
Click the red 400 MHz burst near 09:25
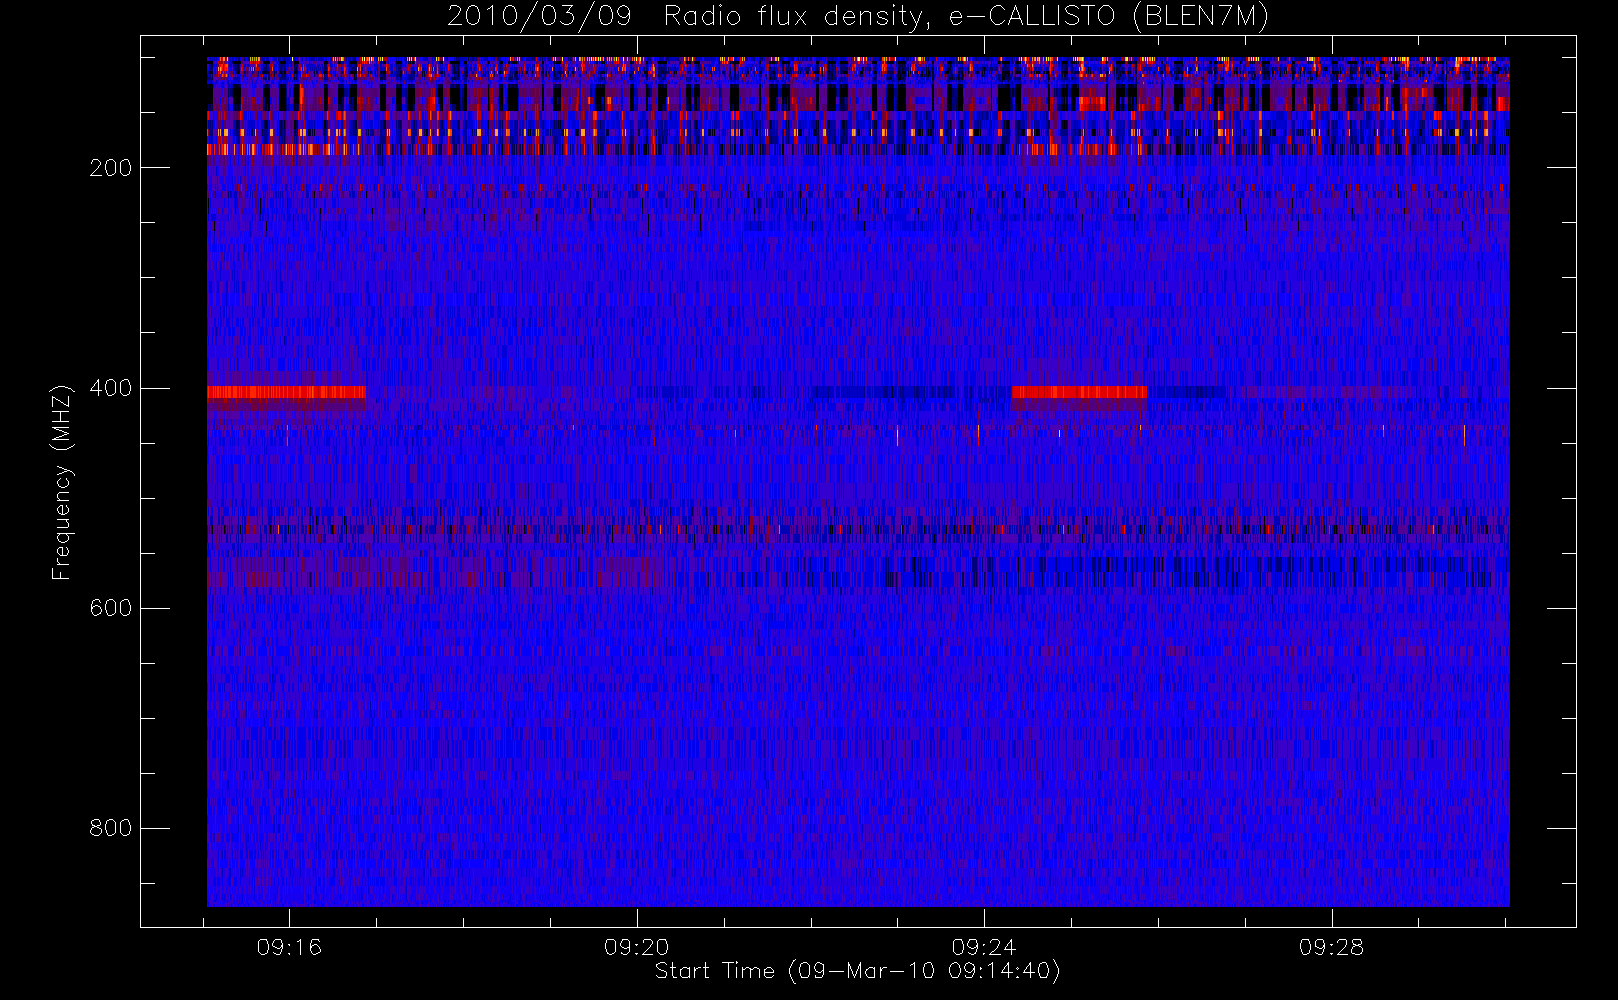pyautogui.click(x=1079, y=392)
